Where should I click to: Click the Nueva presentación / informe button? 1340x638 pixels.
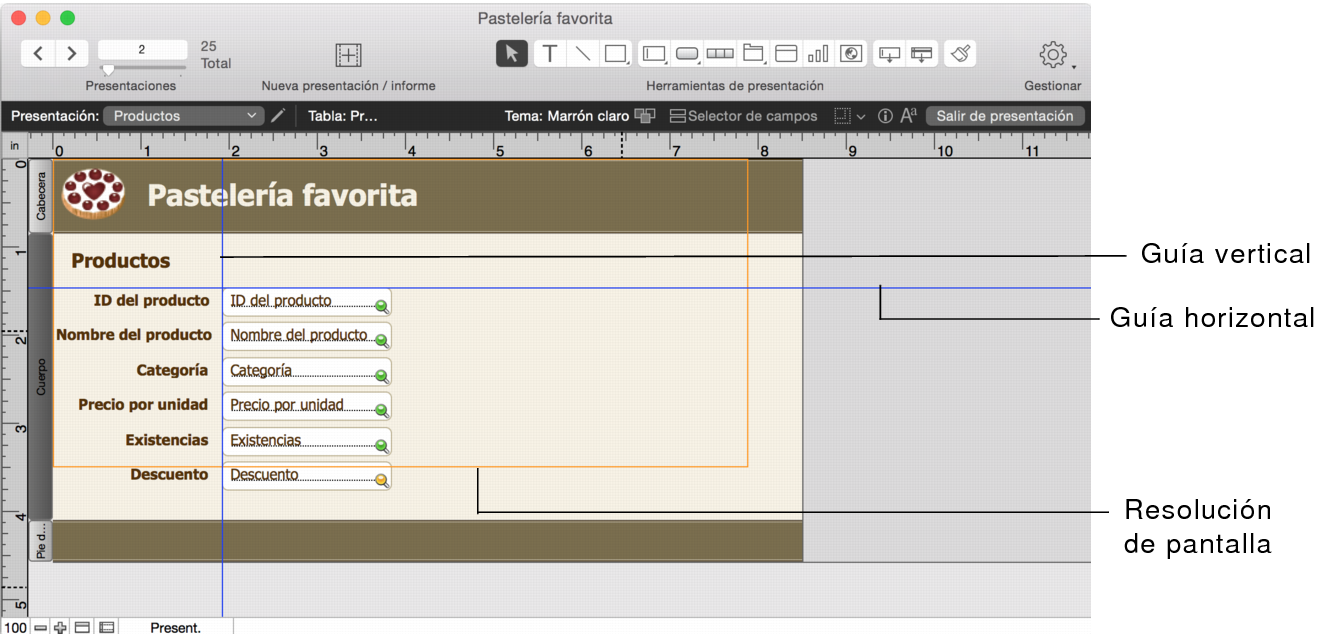pos(348,55)
